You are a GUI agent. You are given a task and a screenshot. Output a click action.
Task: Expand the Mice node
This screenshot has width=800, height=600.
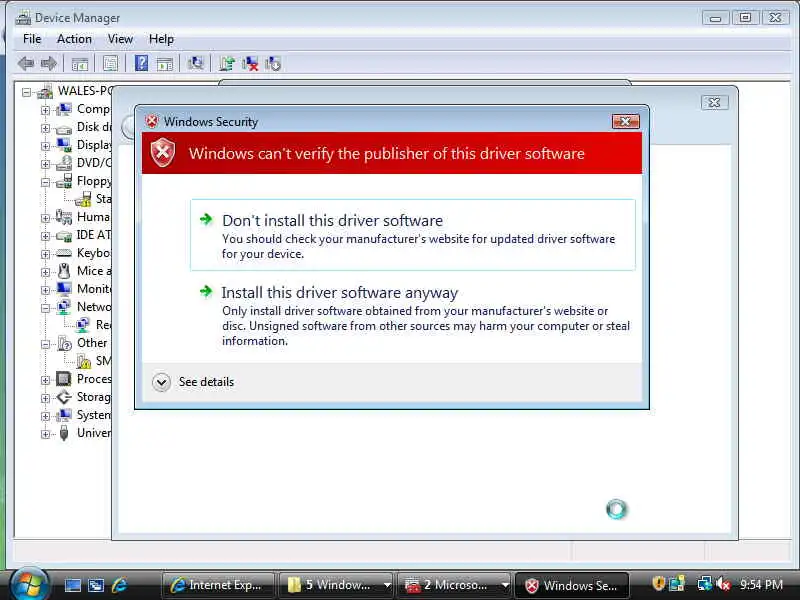(x=45, y=272)
